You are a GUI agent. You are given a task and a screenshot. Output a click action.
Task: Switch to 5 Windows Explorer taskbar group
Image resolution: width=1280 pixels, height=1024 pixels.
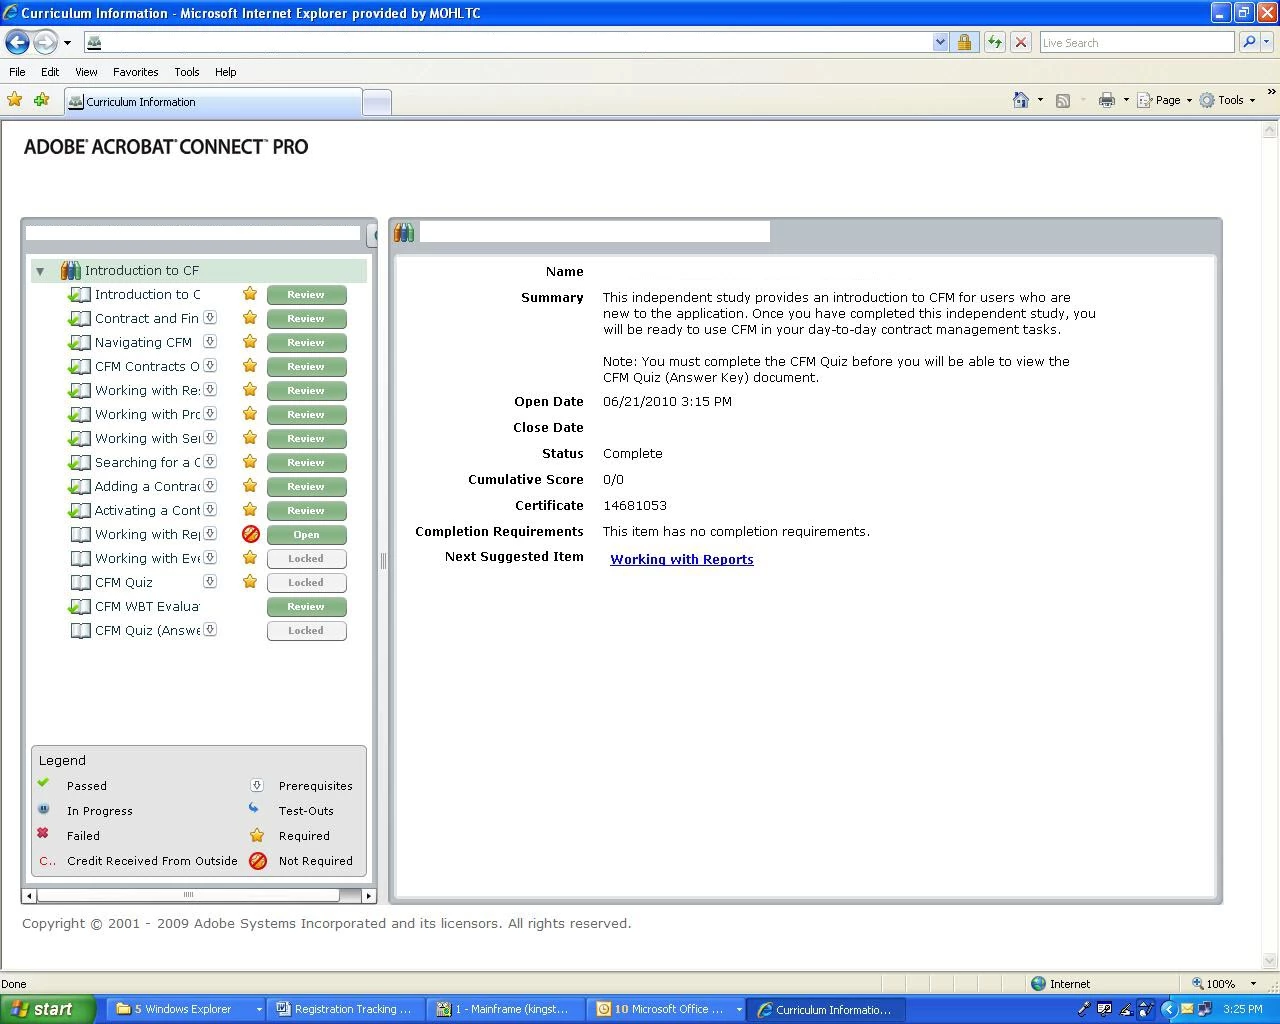pyautogui.click(x=188, y=1009)
